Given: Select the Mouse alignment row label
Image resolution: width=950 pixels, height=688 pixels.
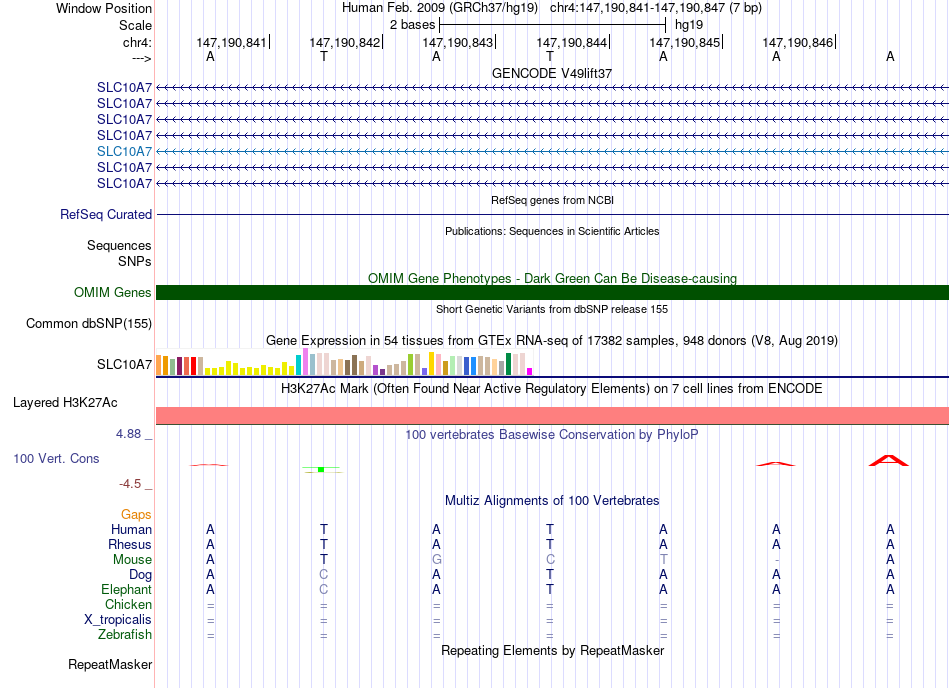Looking at the screenshot, I should (x=132, y=560).
